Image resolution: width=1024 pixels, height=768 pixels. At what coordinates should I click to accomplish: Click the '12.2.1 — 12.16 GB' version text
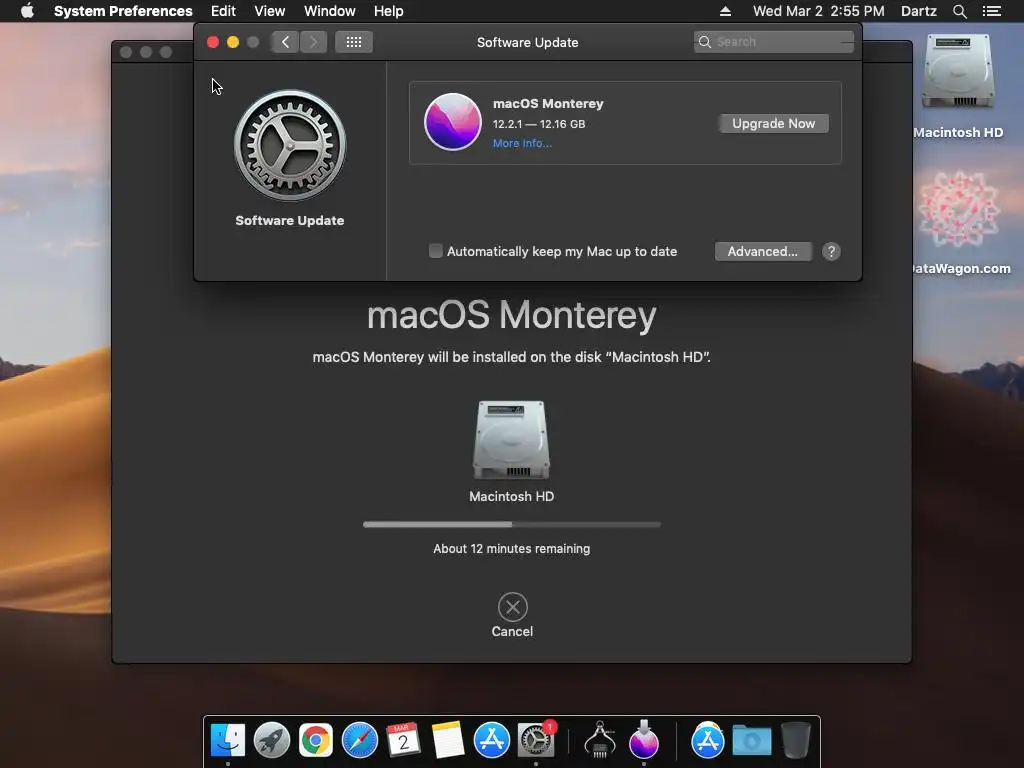tap(539, 124)
